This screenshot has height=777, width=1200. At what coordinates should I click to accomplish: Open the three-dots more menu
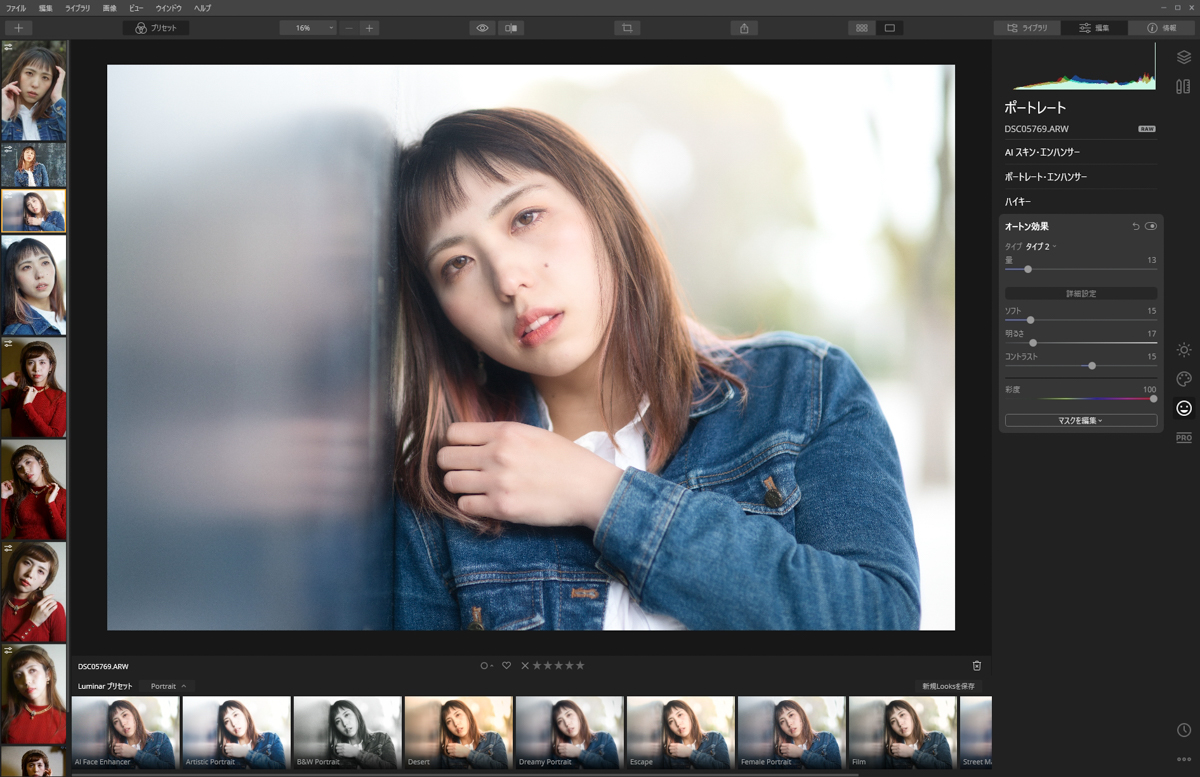(x=1184, y=760)
